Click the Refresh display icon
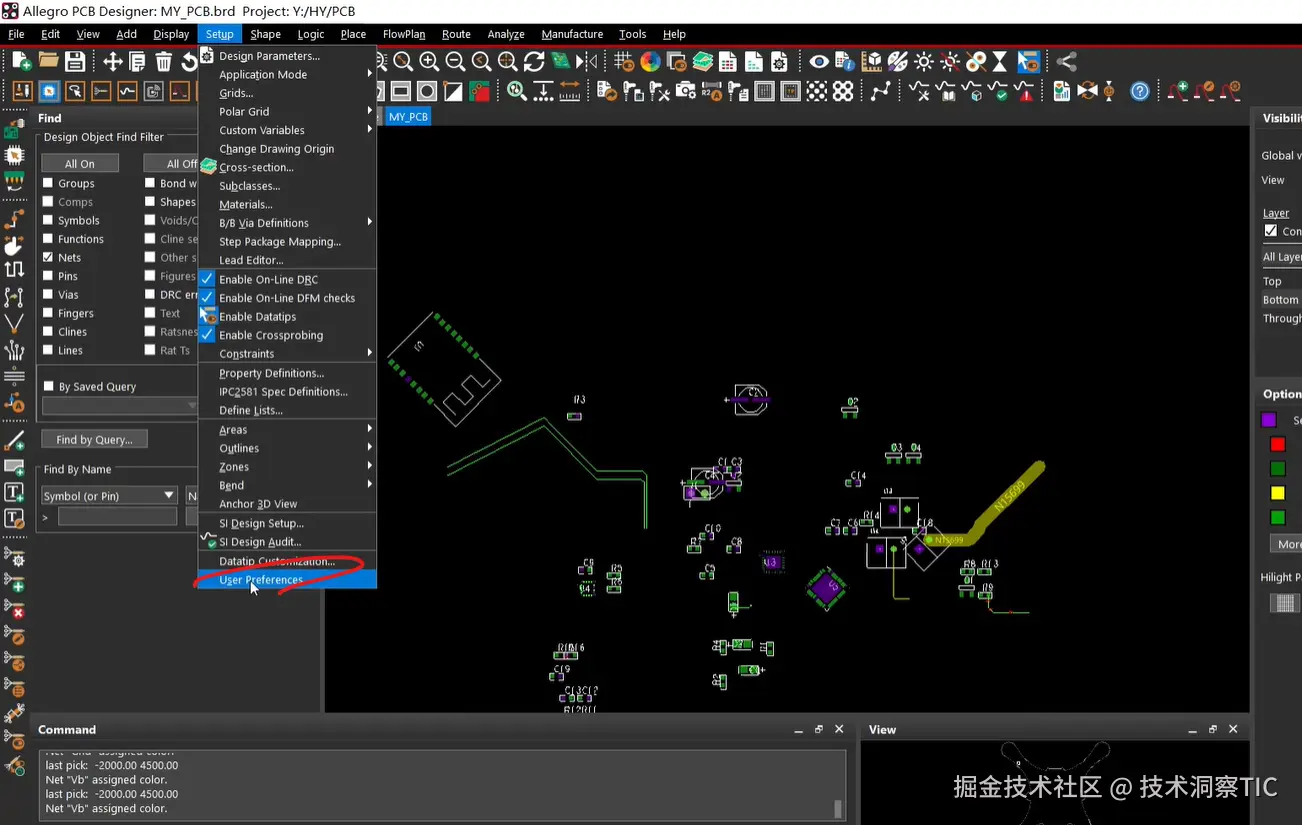Screen dimensions: 1302x825 (534, 62)
